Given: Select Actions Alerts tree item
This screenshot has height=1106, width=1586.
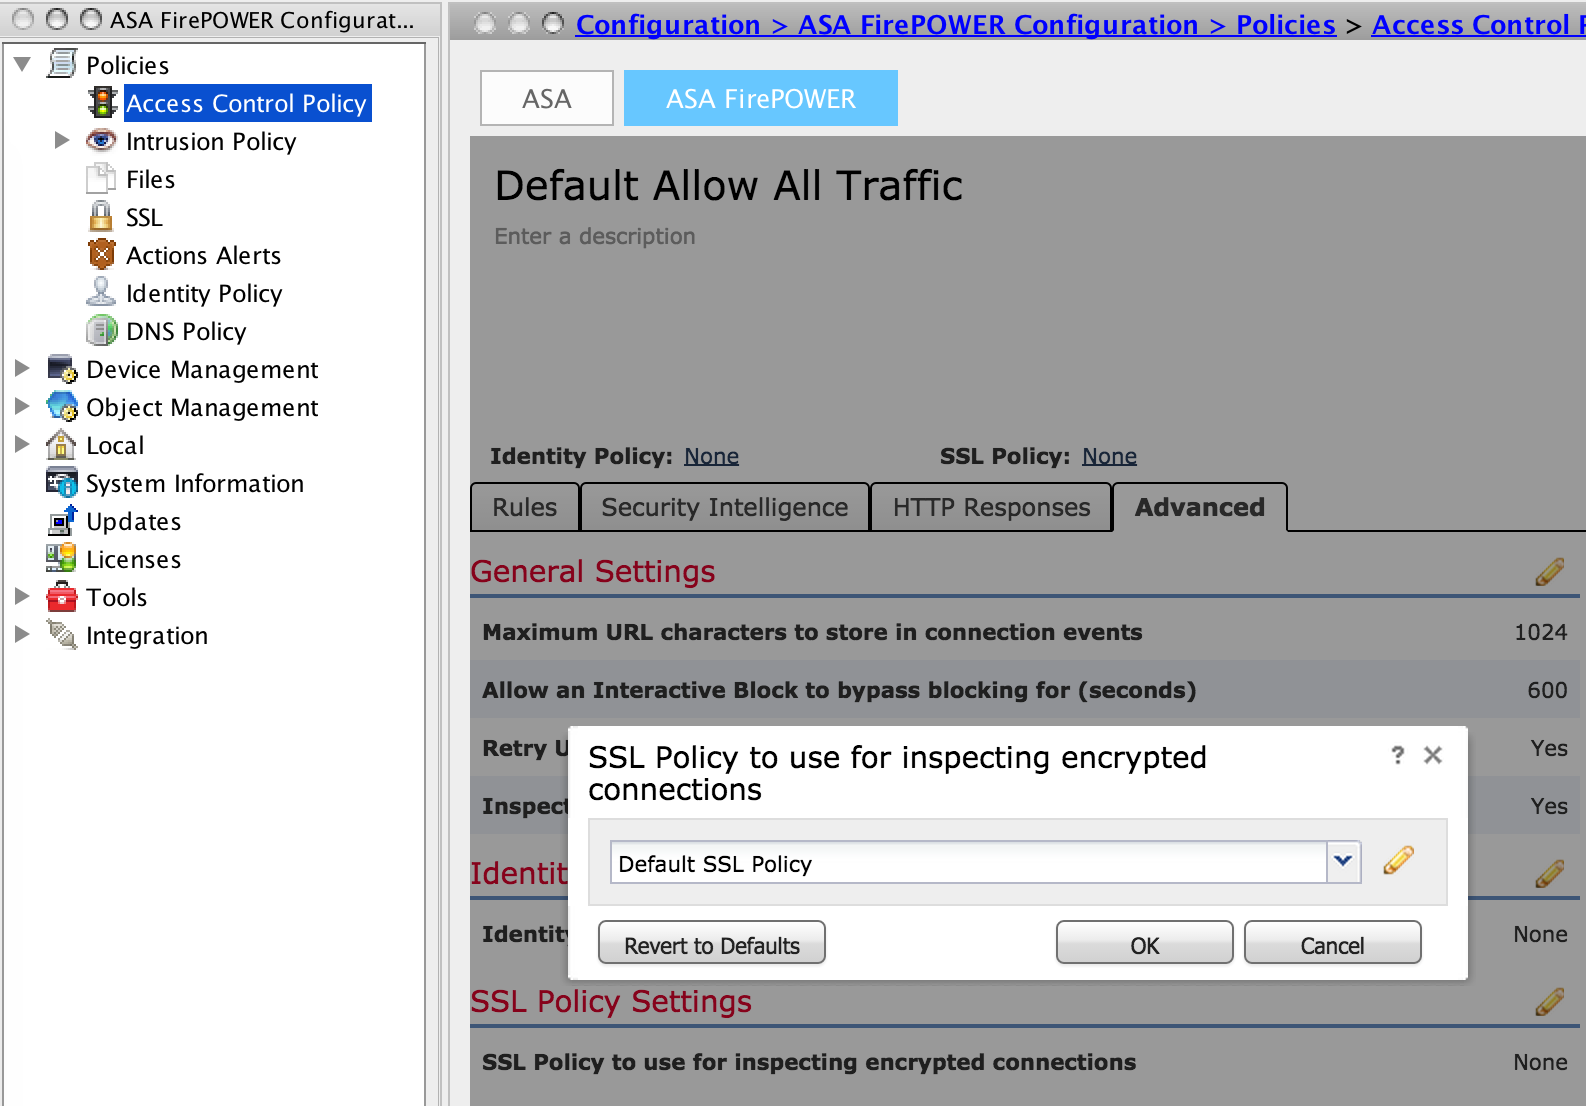Looking at the screenshot, I should coord(204,254).
